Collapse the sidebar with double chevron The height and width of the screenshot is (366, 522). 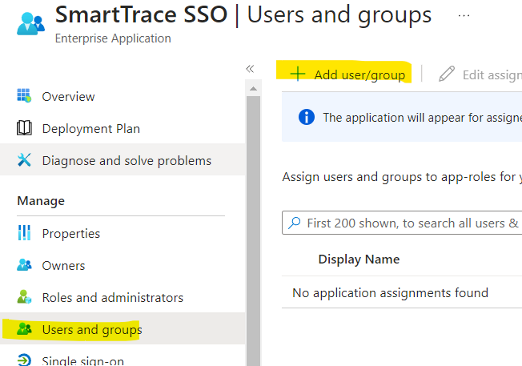[x=250, y=69]
